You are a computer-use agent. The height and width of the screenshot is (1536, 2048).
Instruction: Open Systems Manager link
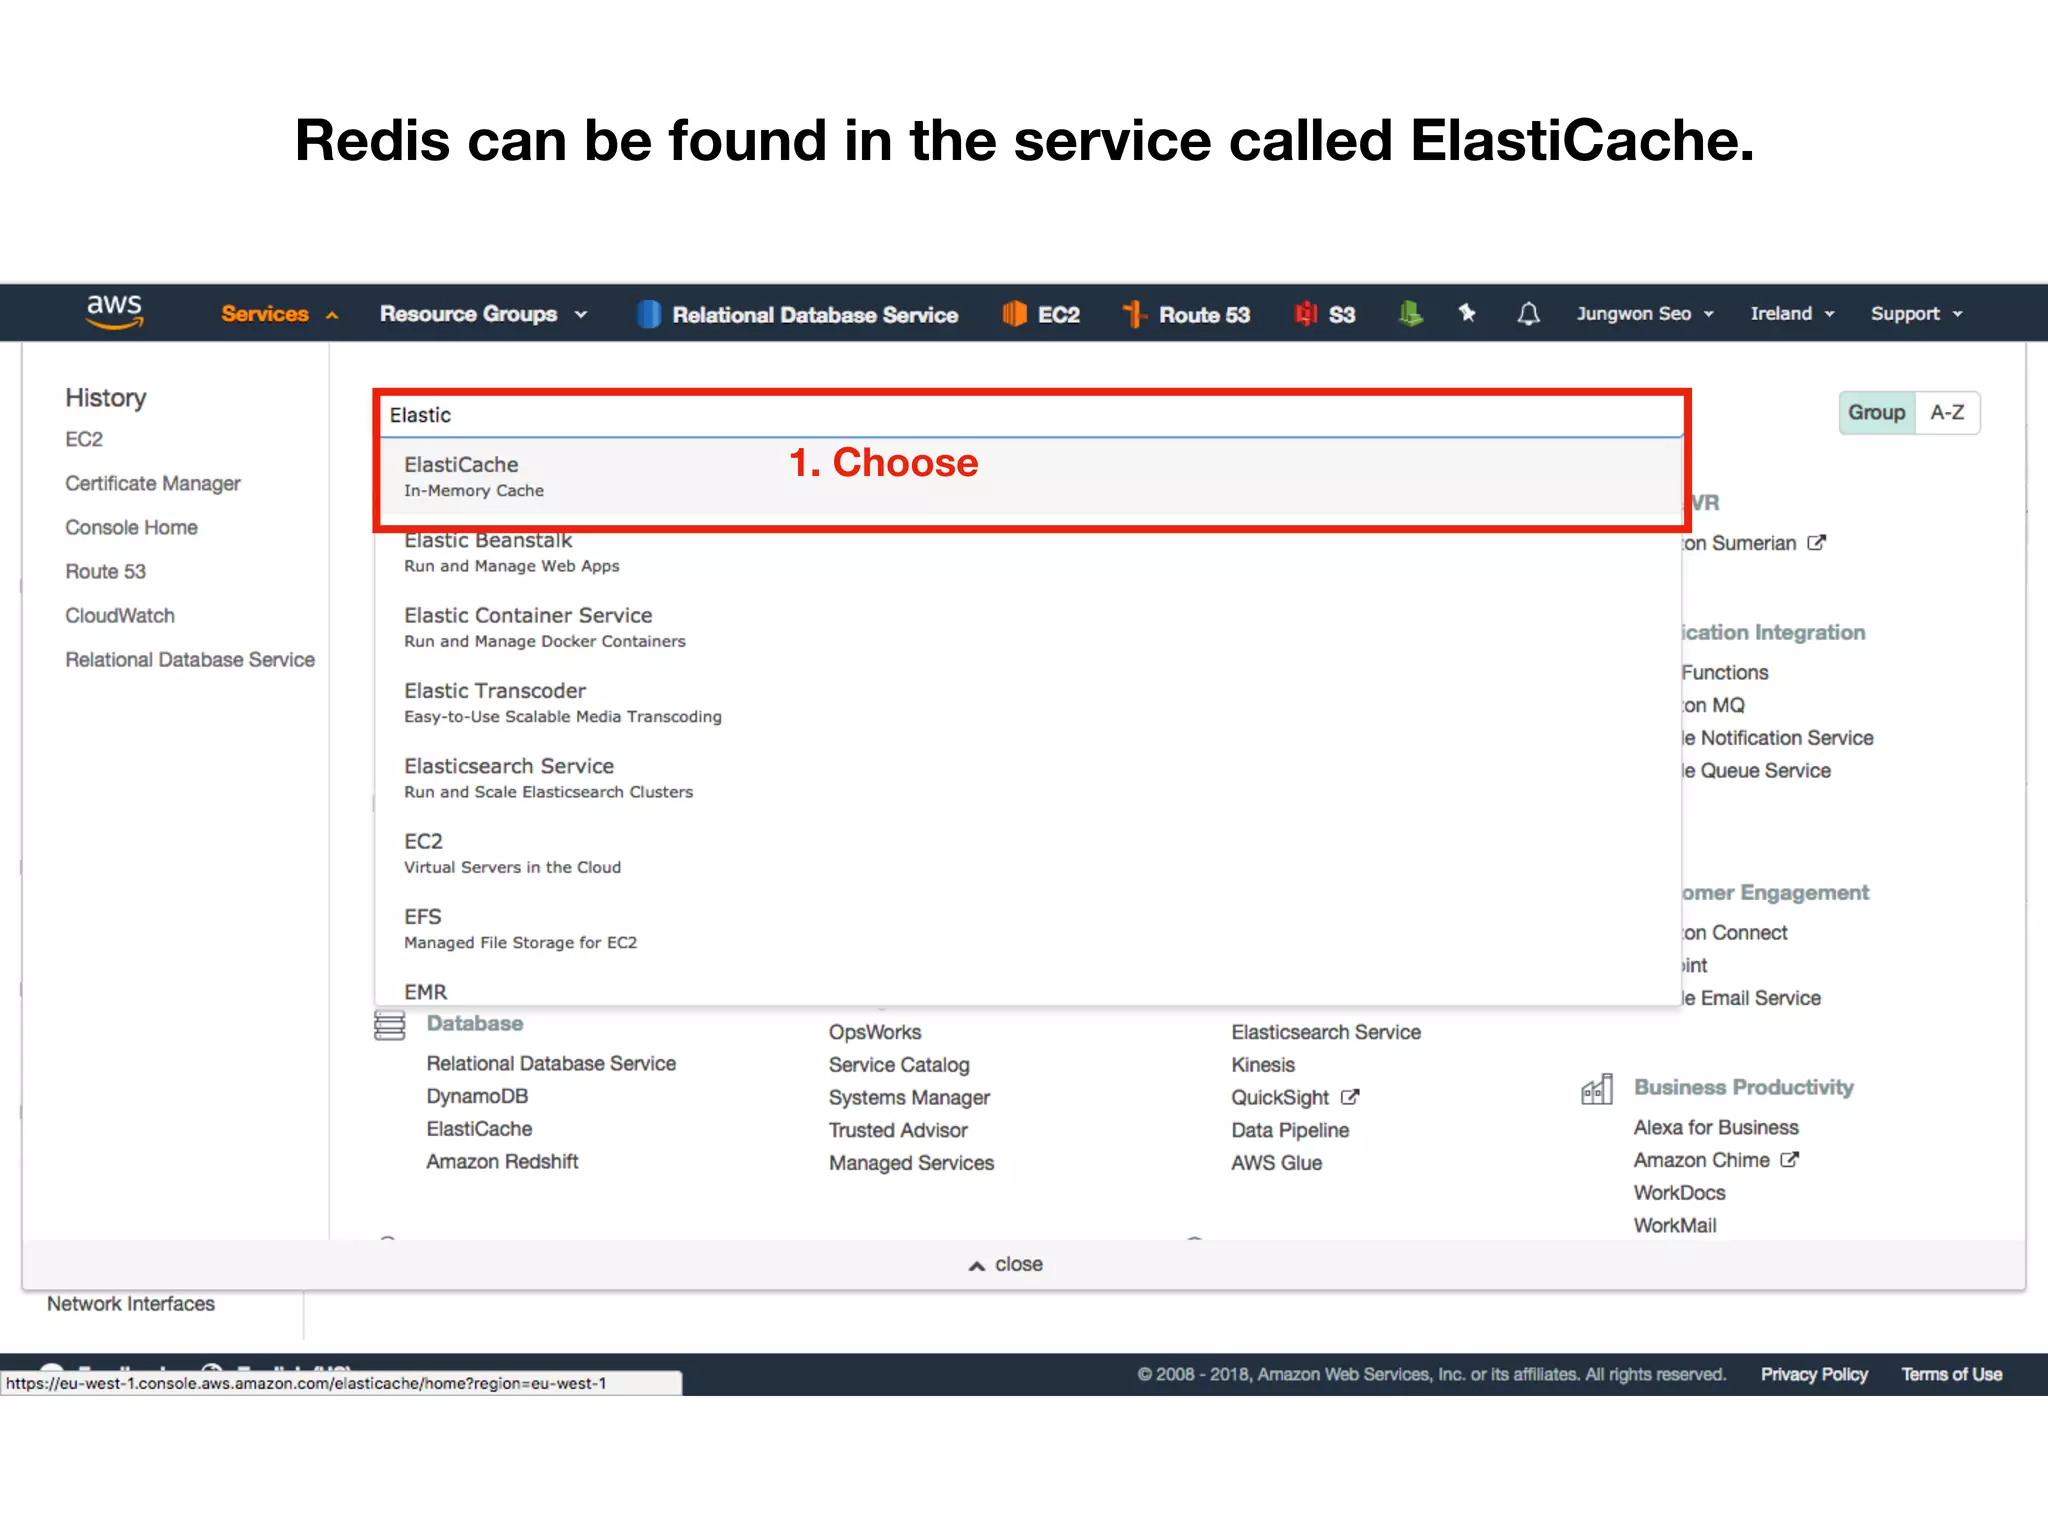pyautogui.click(x=909, y=1098)
